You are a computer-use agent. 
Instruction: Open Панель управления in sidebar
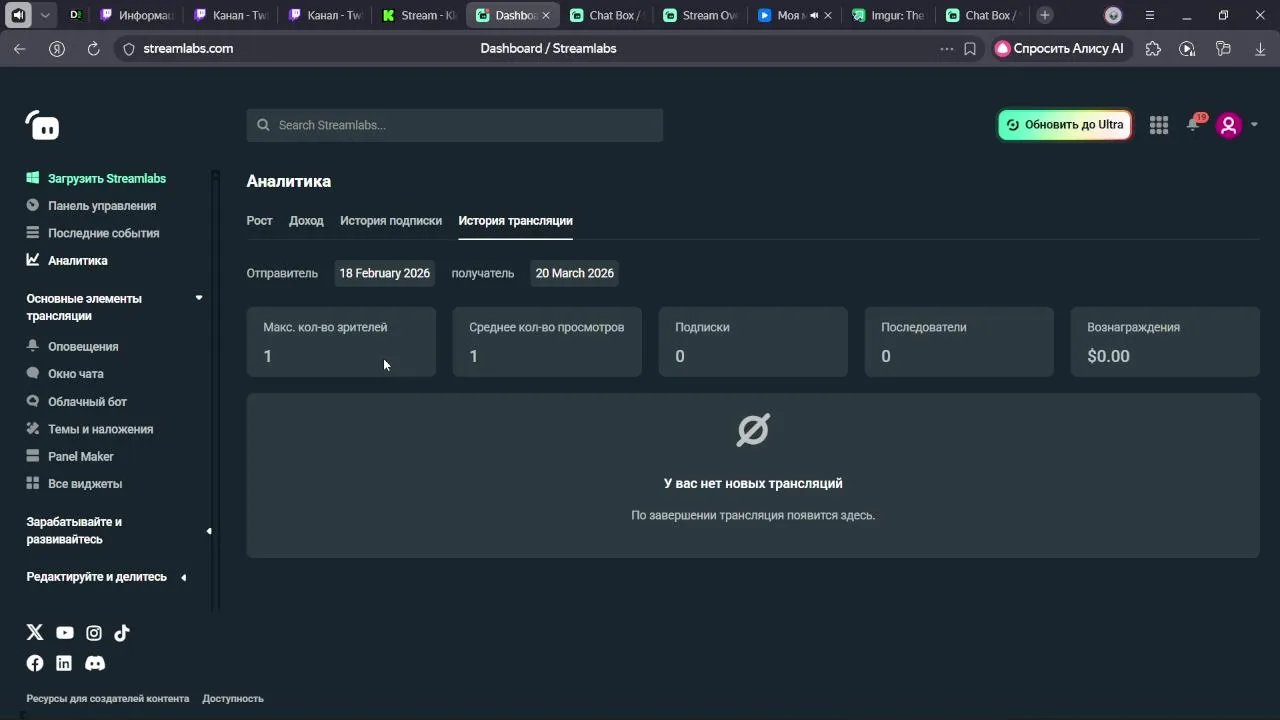coord(102,206)
